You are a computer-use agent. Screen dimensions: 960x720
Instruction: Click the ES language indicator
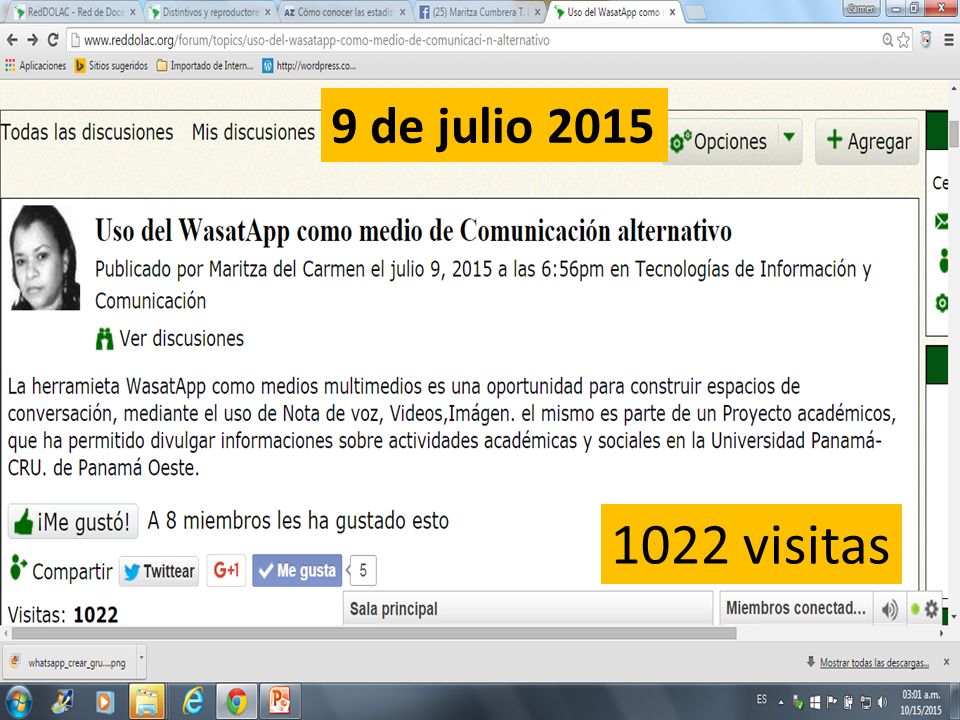pos(762,699)
